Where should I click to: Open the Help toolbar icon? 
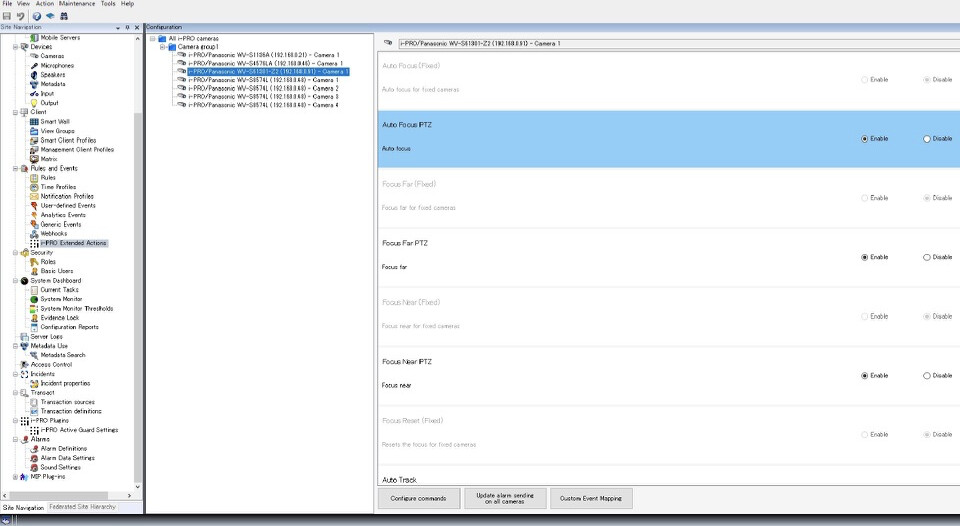pos(37,16)
